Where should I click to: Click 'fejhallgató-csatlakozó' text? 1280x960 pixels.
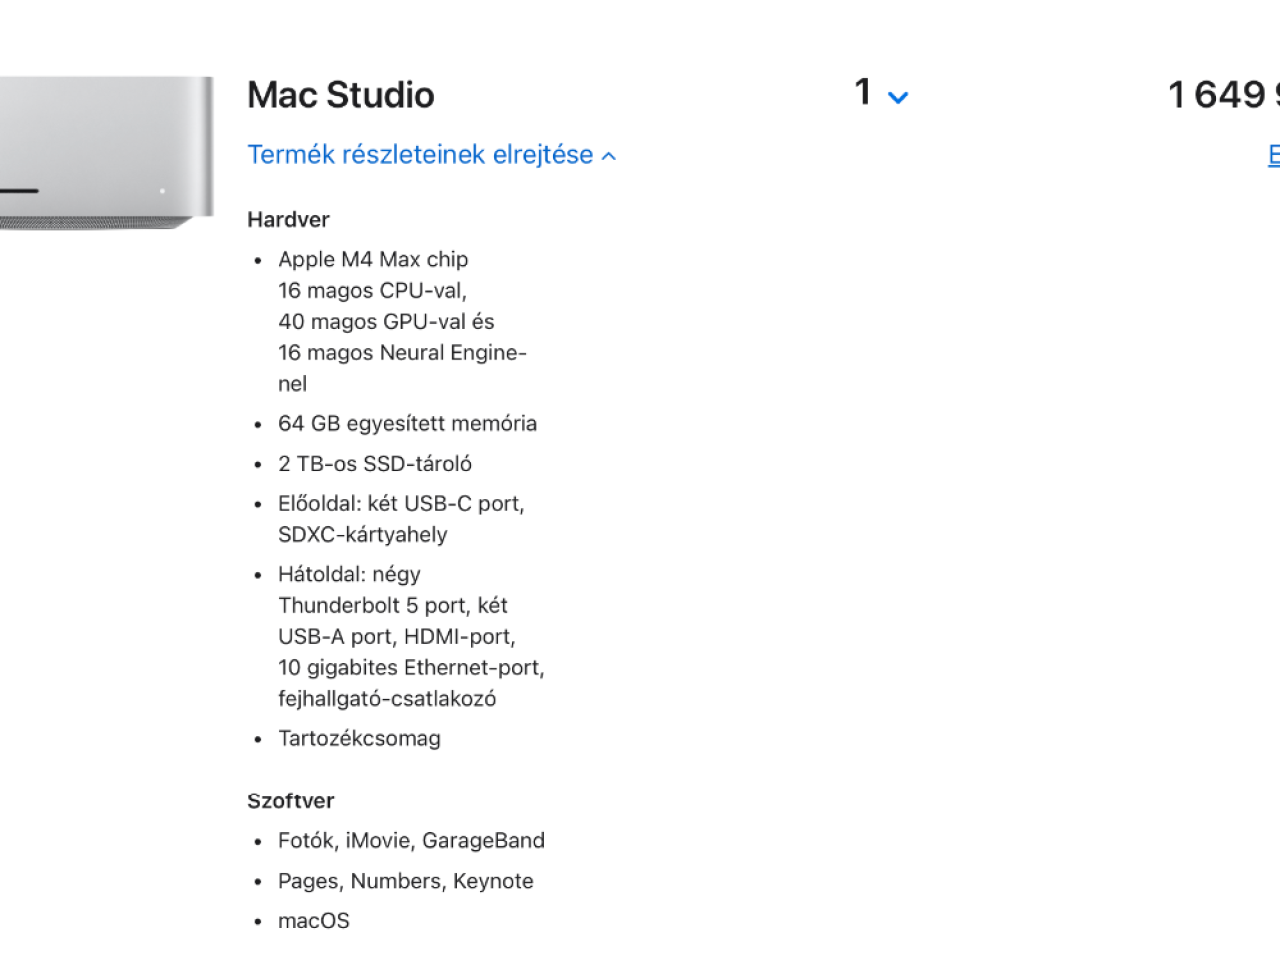click(x=387, y=698)
